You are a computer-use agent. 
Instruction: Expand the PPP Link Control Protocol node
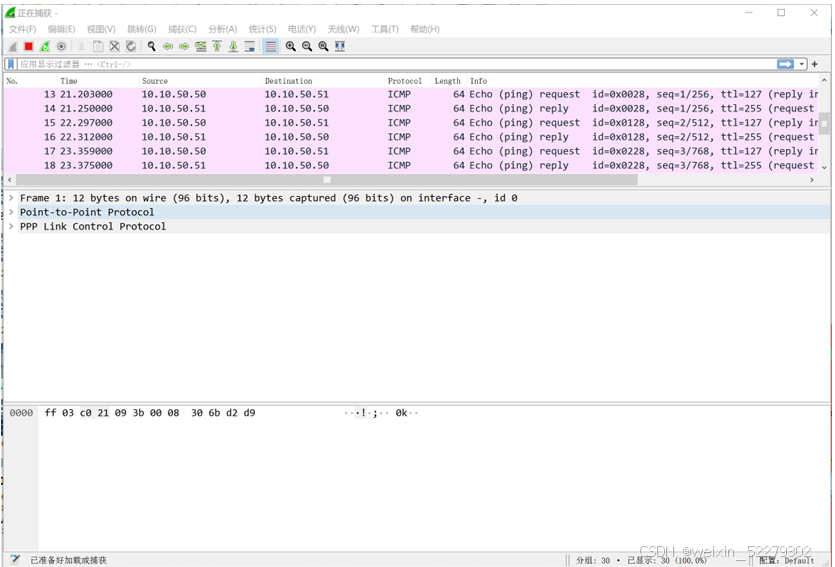[x=11, y=226]
